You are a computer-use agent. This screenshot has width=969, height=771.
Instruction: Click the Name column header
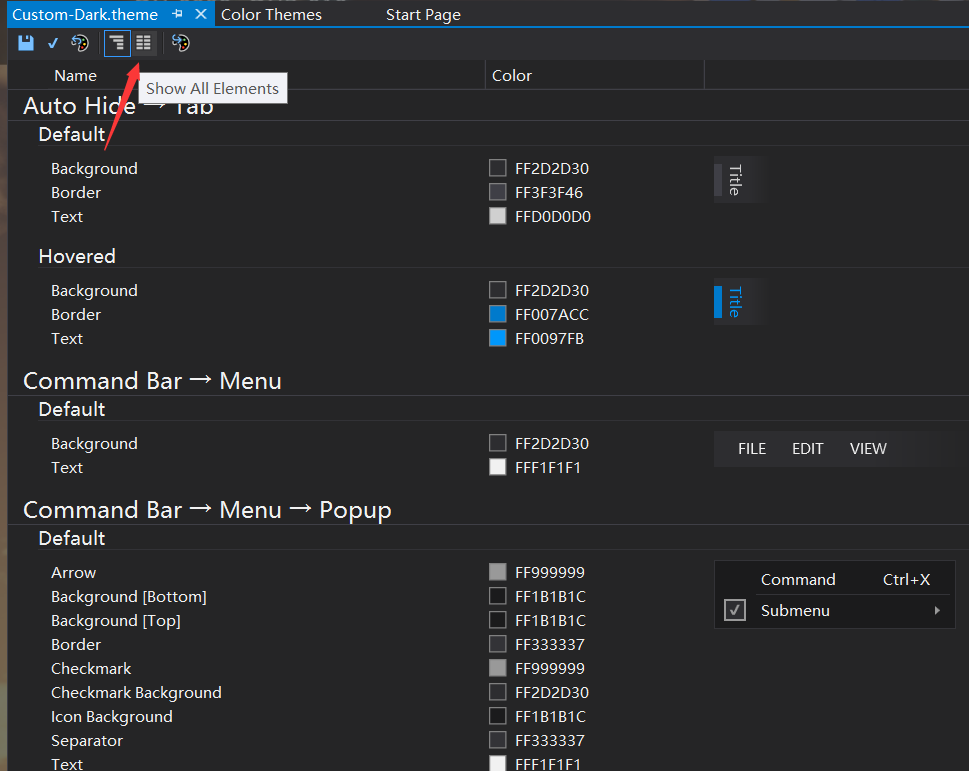(x=75, y=75)
